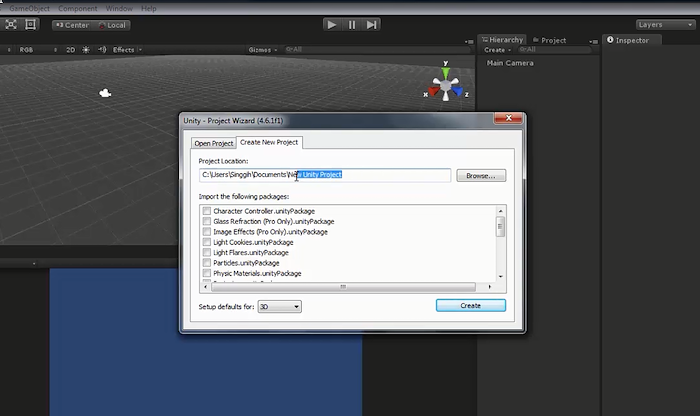Check Particles.unityPackage checkbox
The width and height of the screenshot is (700, 416).
click(207, 262)
